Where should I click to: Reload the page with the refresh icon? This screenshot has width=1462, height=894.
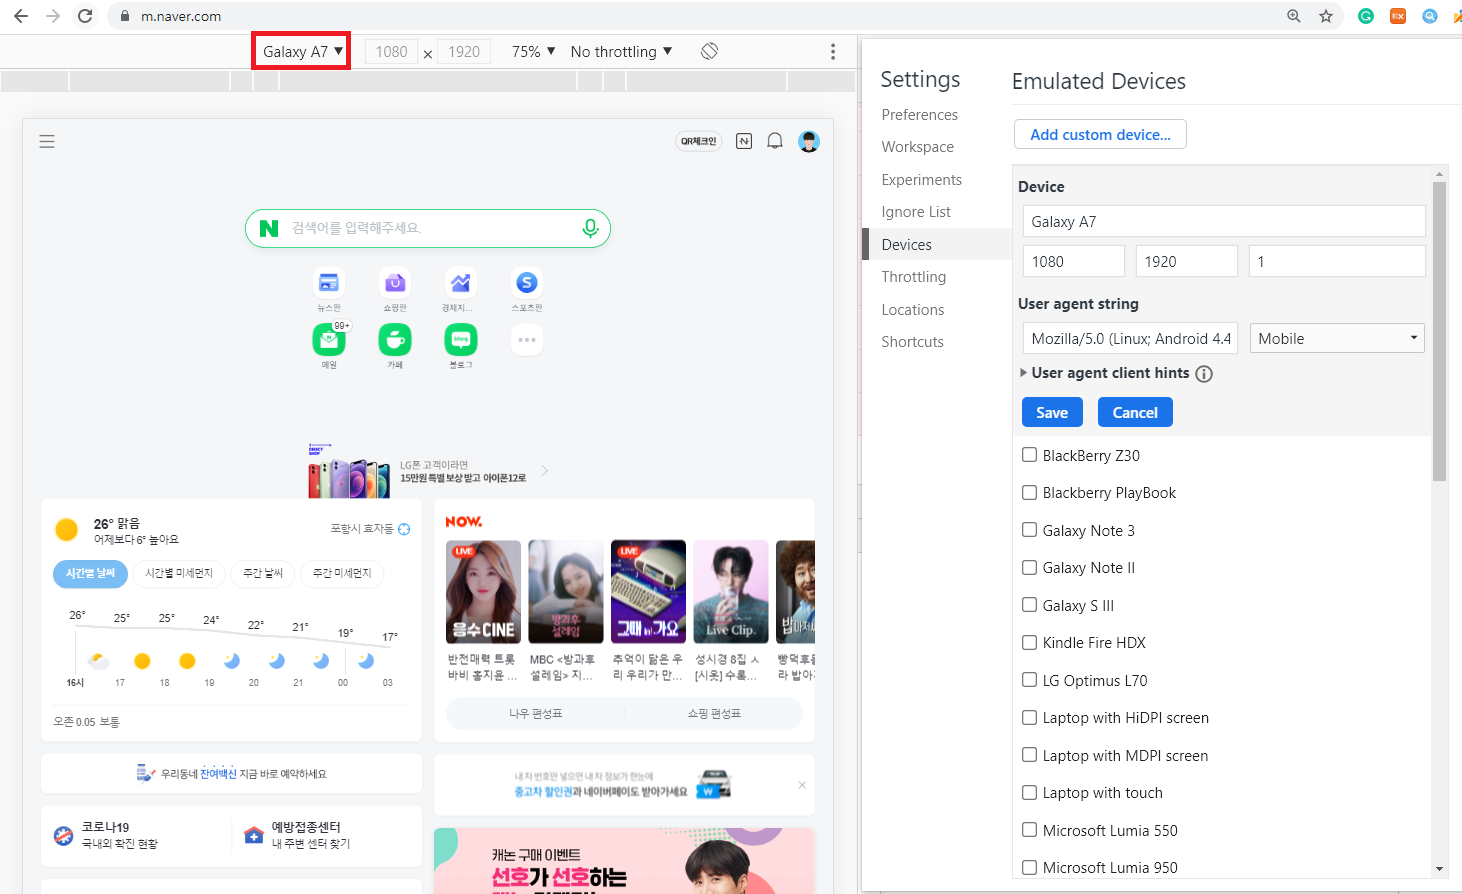85,16
